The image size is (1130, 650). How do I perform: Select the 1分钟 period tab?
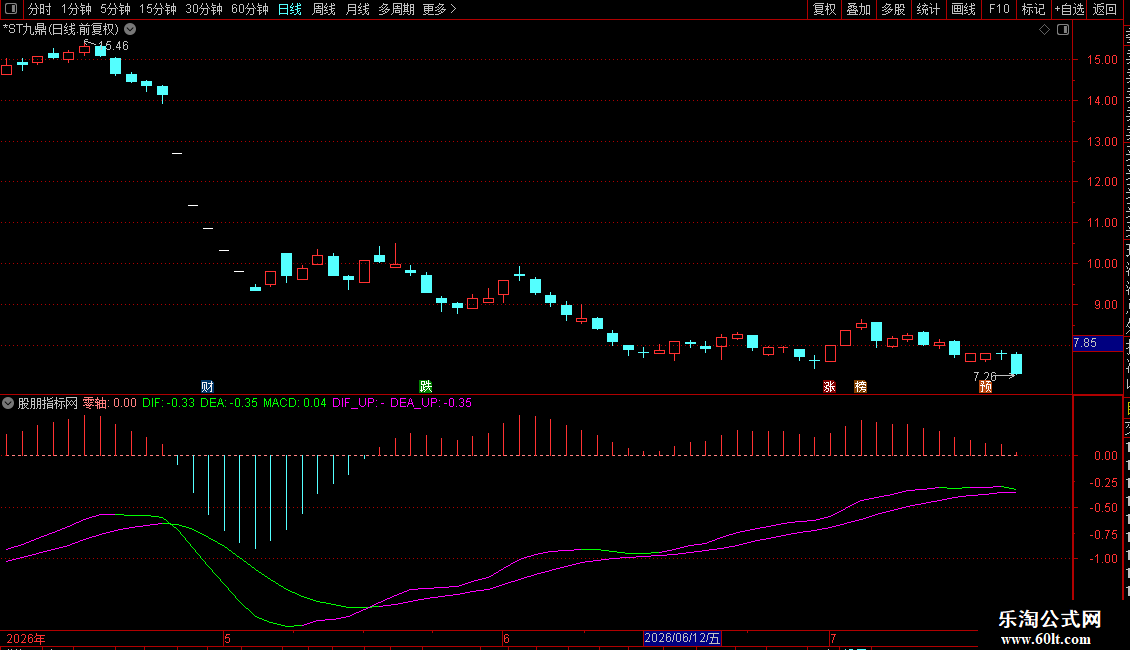point(76,9)
